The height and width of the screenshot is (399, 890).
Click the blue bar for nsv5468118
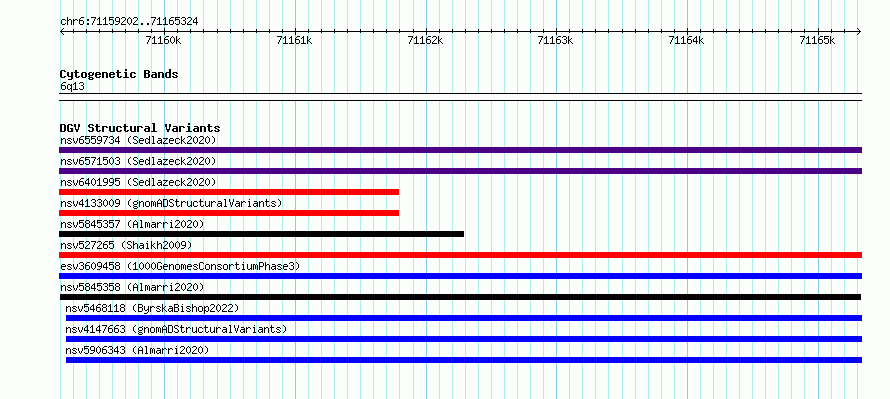[x=464, y=318]
